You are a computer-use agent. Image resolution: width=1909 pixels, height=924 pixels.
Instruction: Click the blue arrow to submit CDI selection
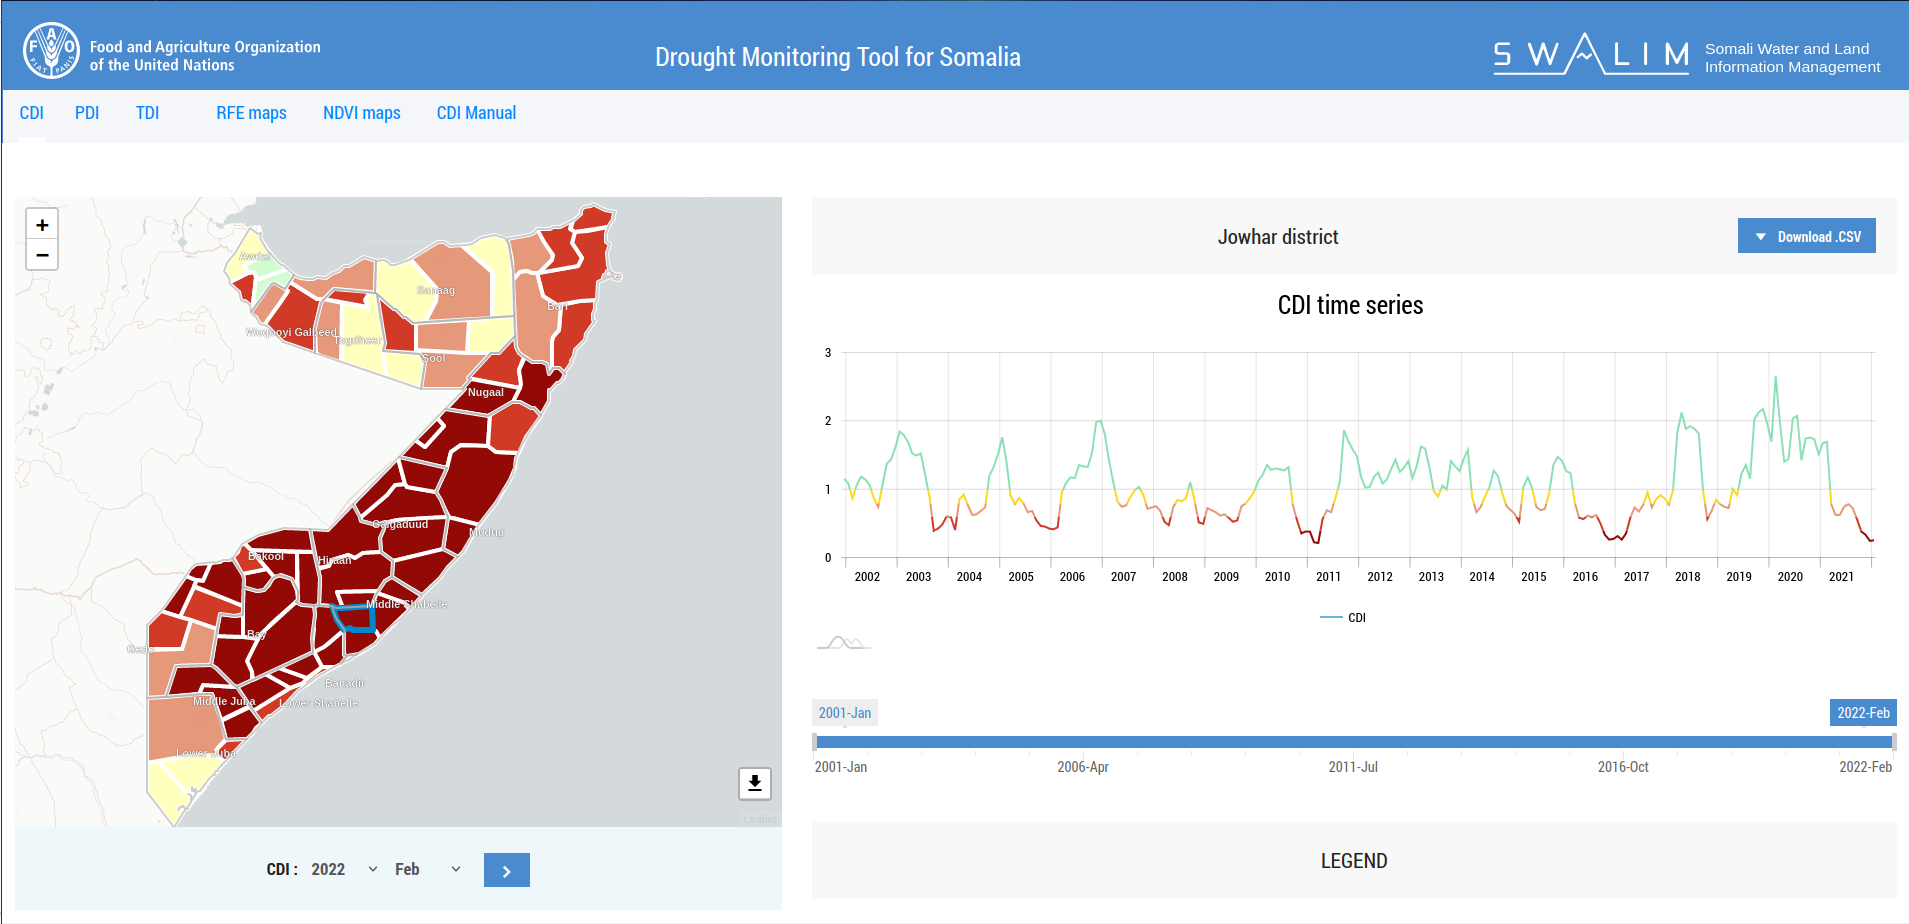pos(506,869)
